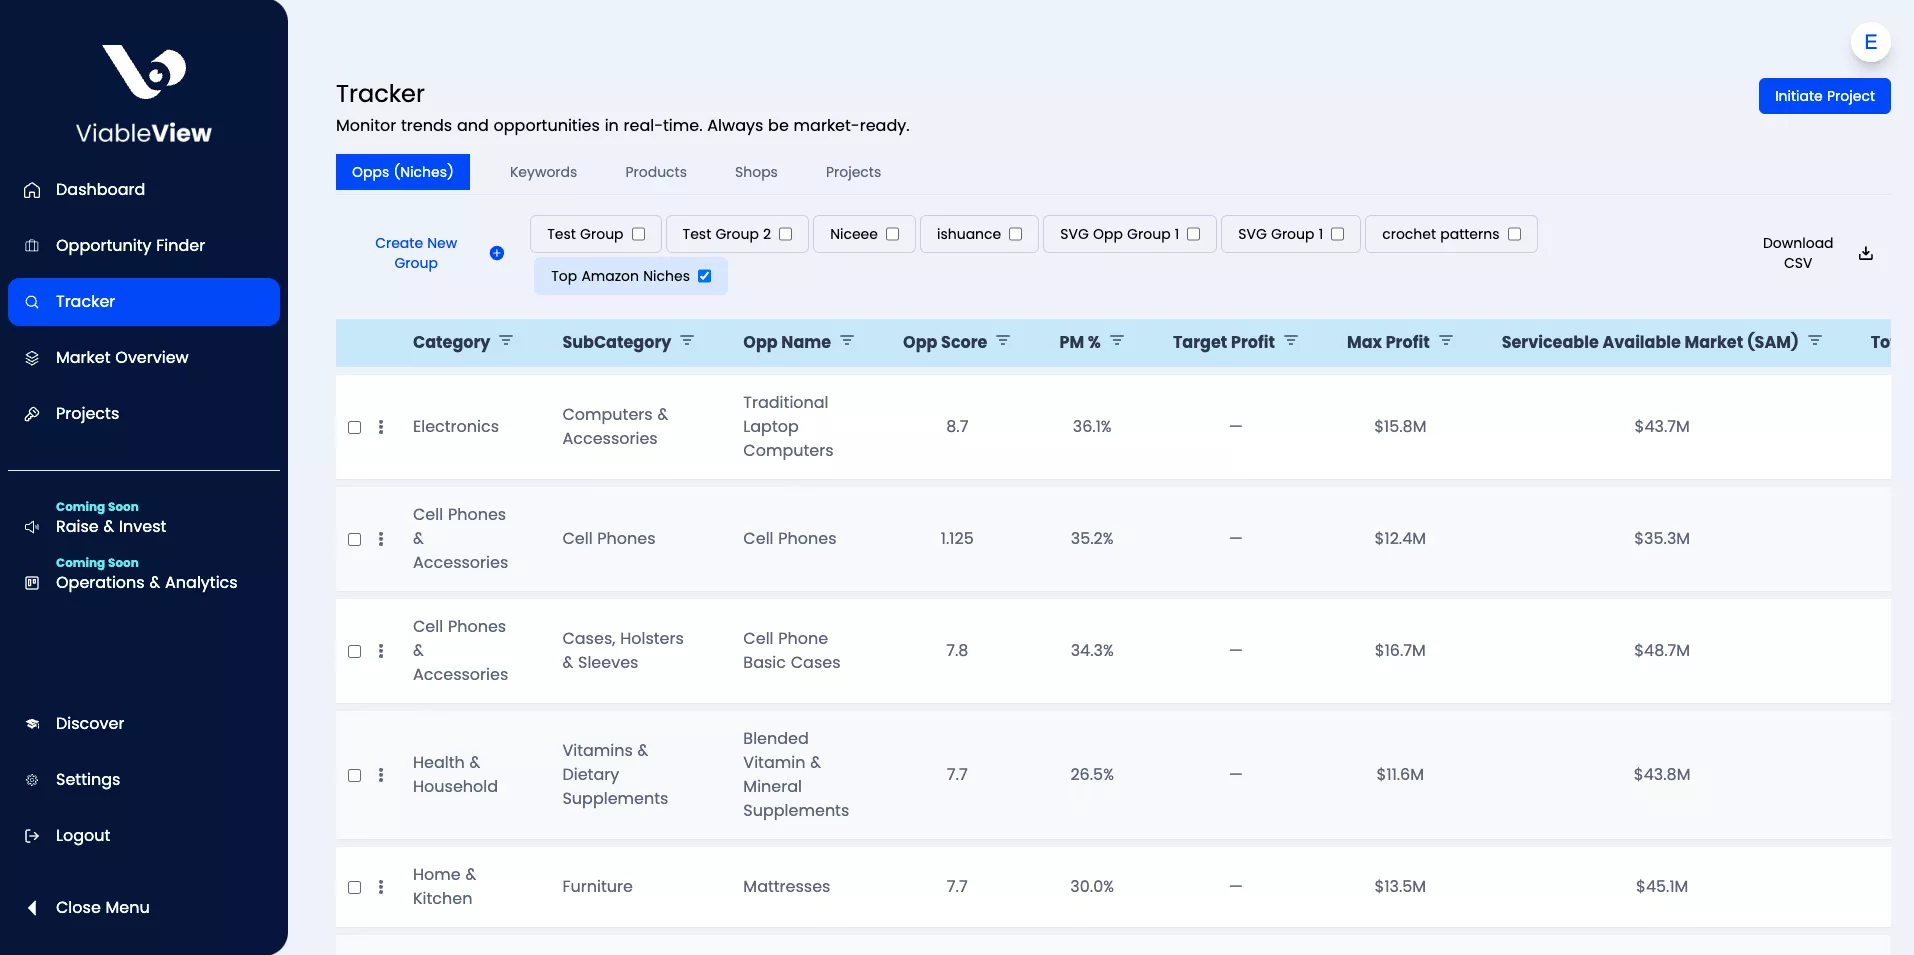This screenshot has width=1914, height=955.
Task: Open the Category column filter
Action: pyautogui.click(x=506, y=341)
